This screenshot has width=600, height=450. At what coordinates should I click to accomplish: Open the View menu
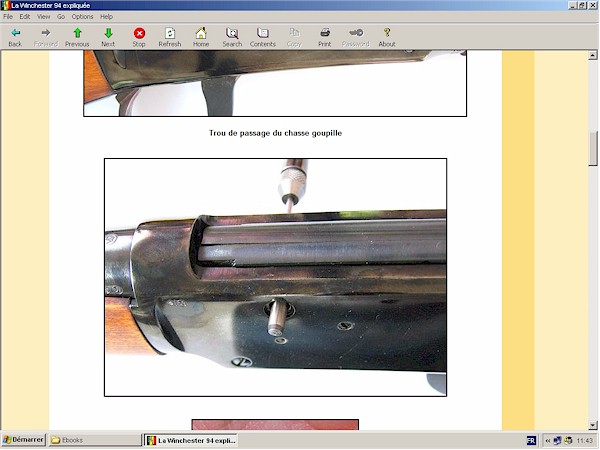click(x=43, y=16)
